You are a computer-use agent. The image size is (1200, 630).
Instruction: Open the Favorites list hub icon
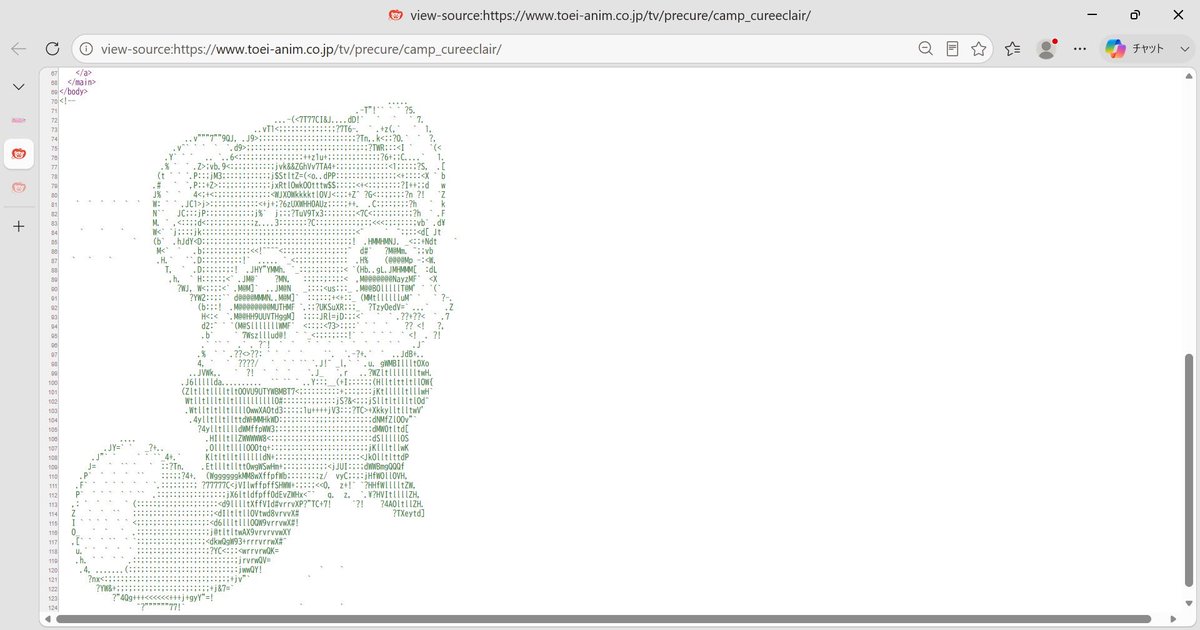(x=1013, y=48)
